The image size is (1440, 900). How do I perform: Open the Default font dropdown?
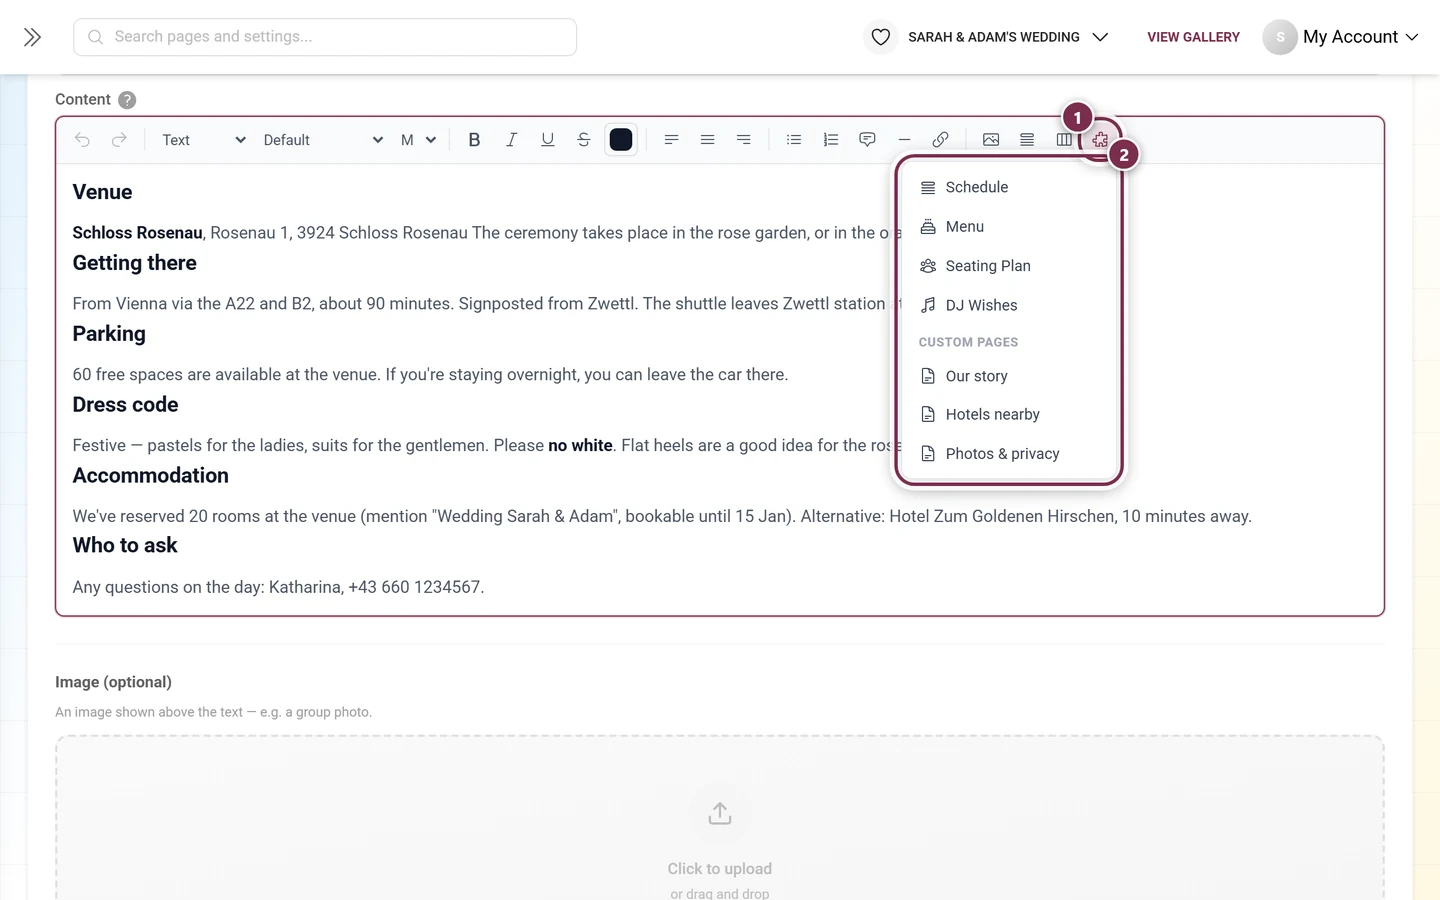point(322,140)
